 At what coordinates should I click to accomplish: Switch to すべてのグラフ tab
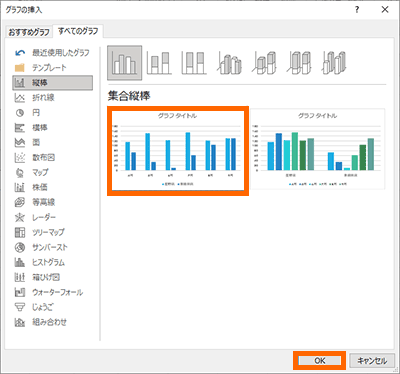[x=78, y=31]
